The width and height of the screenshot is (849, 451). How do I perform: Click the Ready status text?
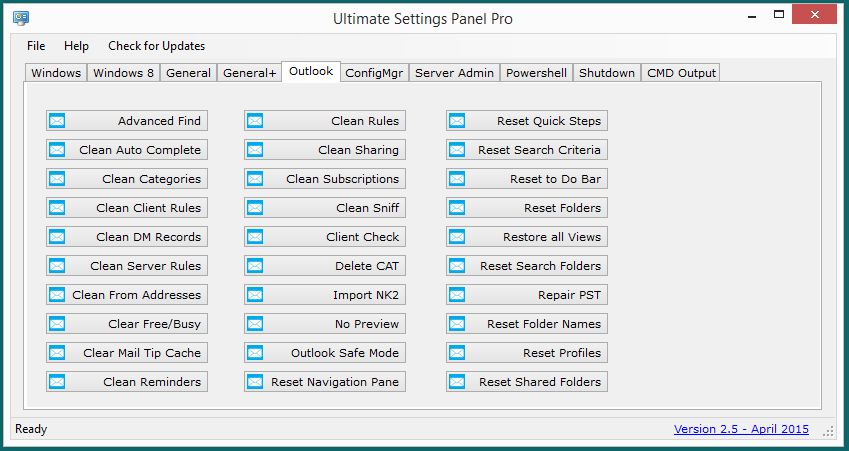click(31, 429)
